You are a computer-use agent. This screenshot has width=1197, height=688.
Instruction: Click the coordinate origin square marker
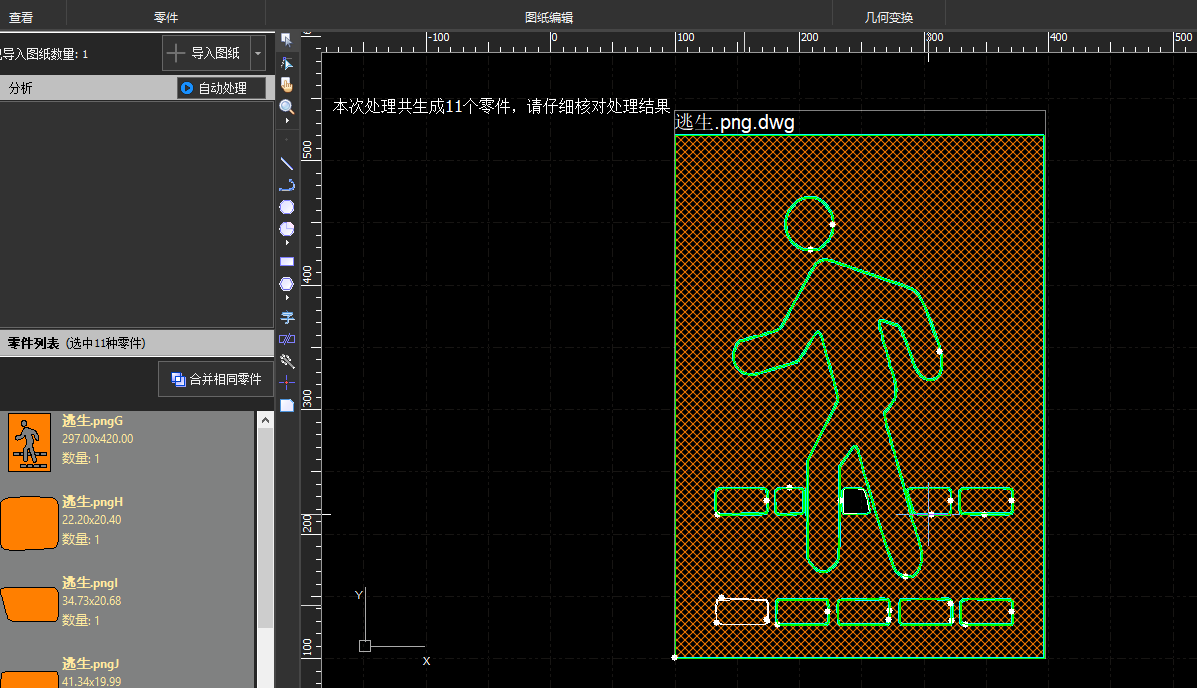(365, 646)
